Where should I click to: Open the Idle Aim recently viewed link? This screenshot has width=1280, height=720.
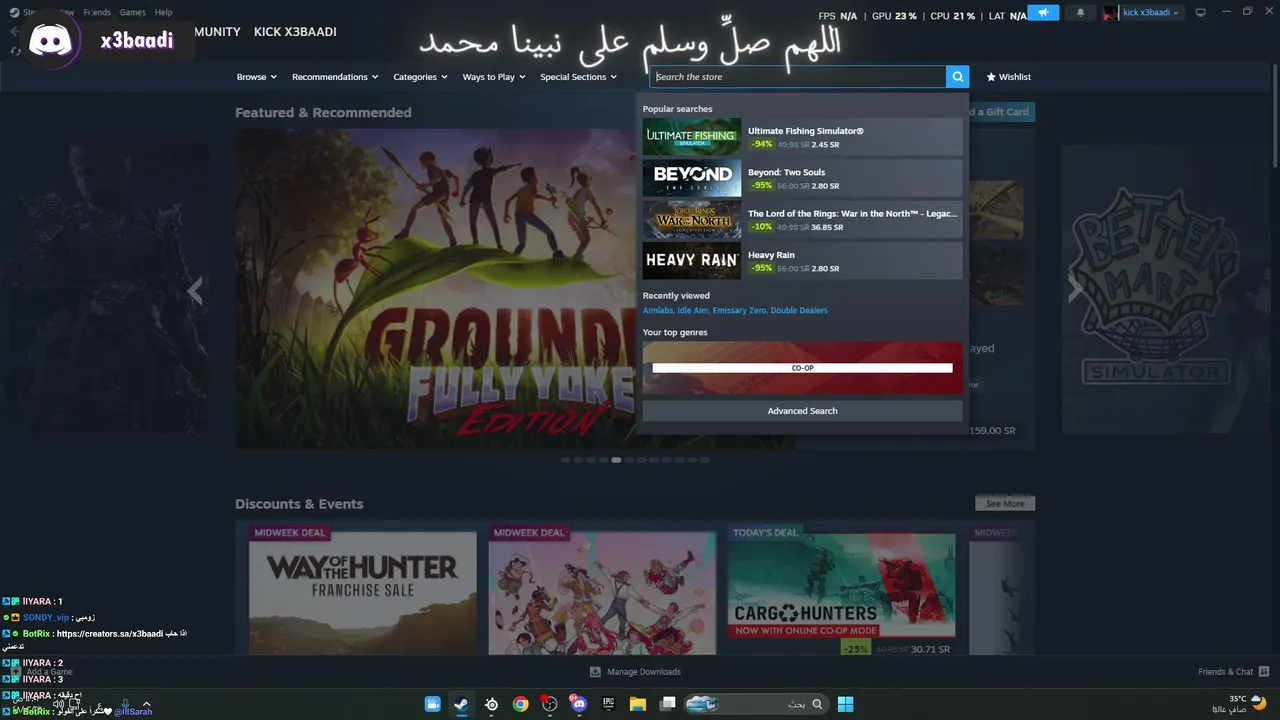[x=693, y=310]
